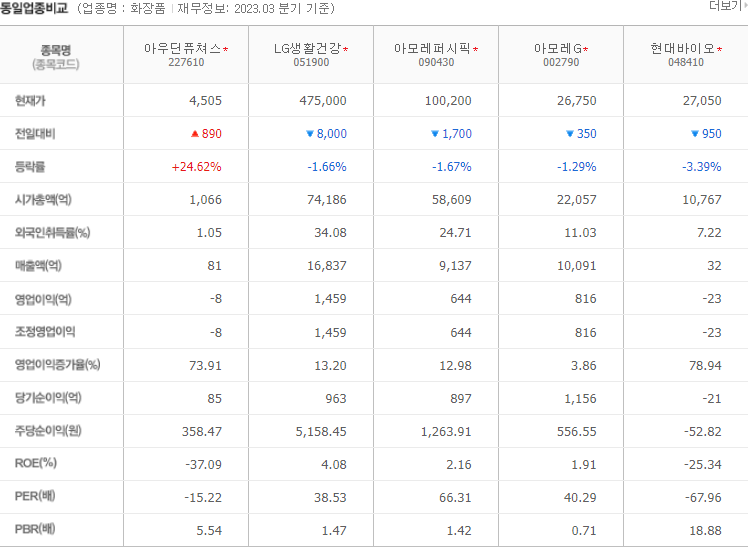Click net income value 1,156

tap(580, 399)
